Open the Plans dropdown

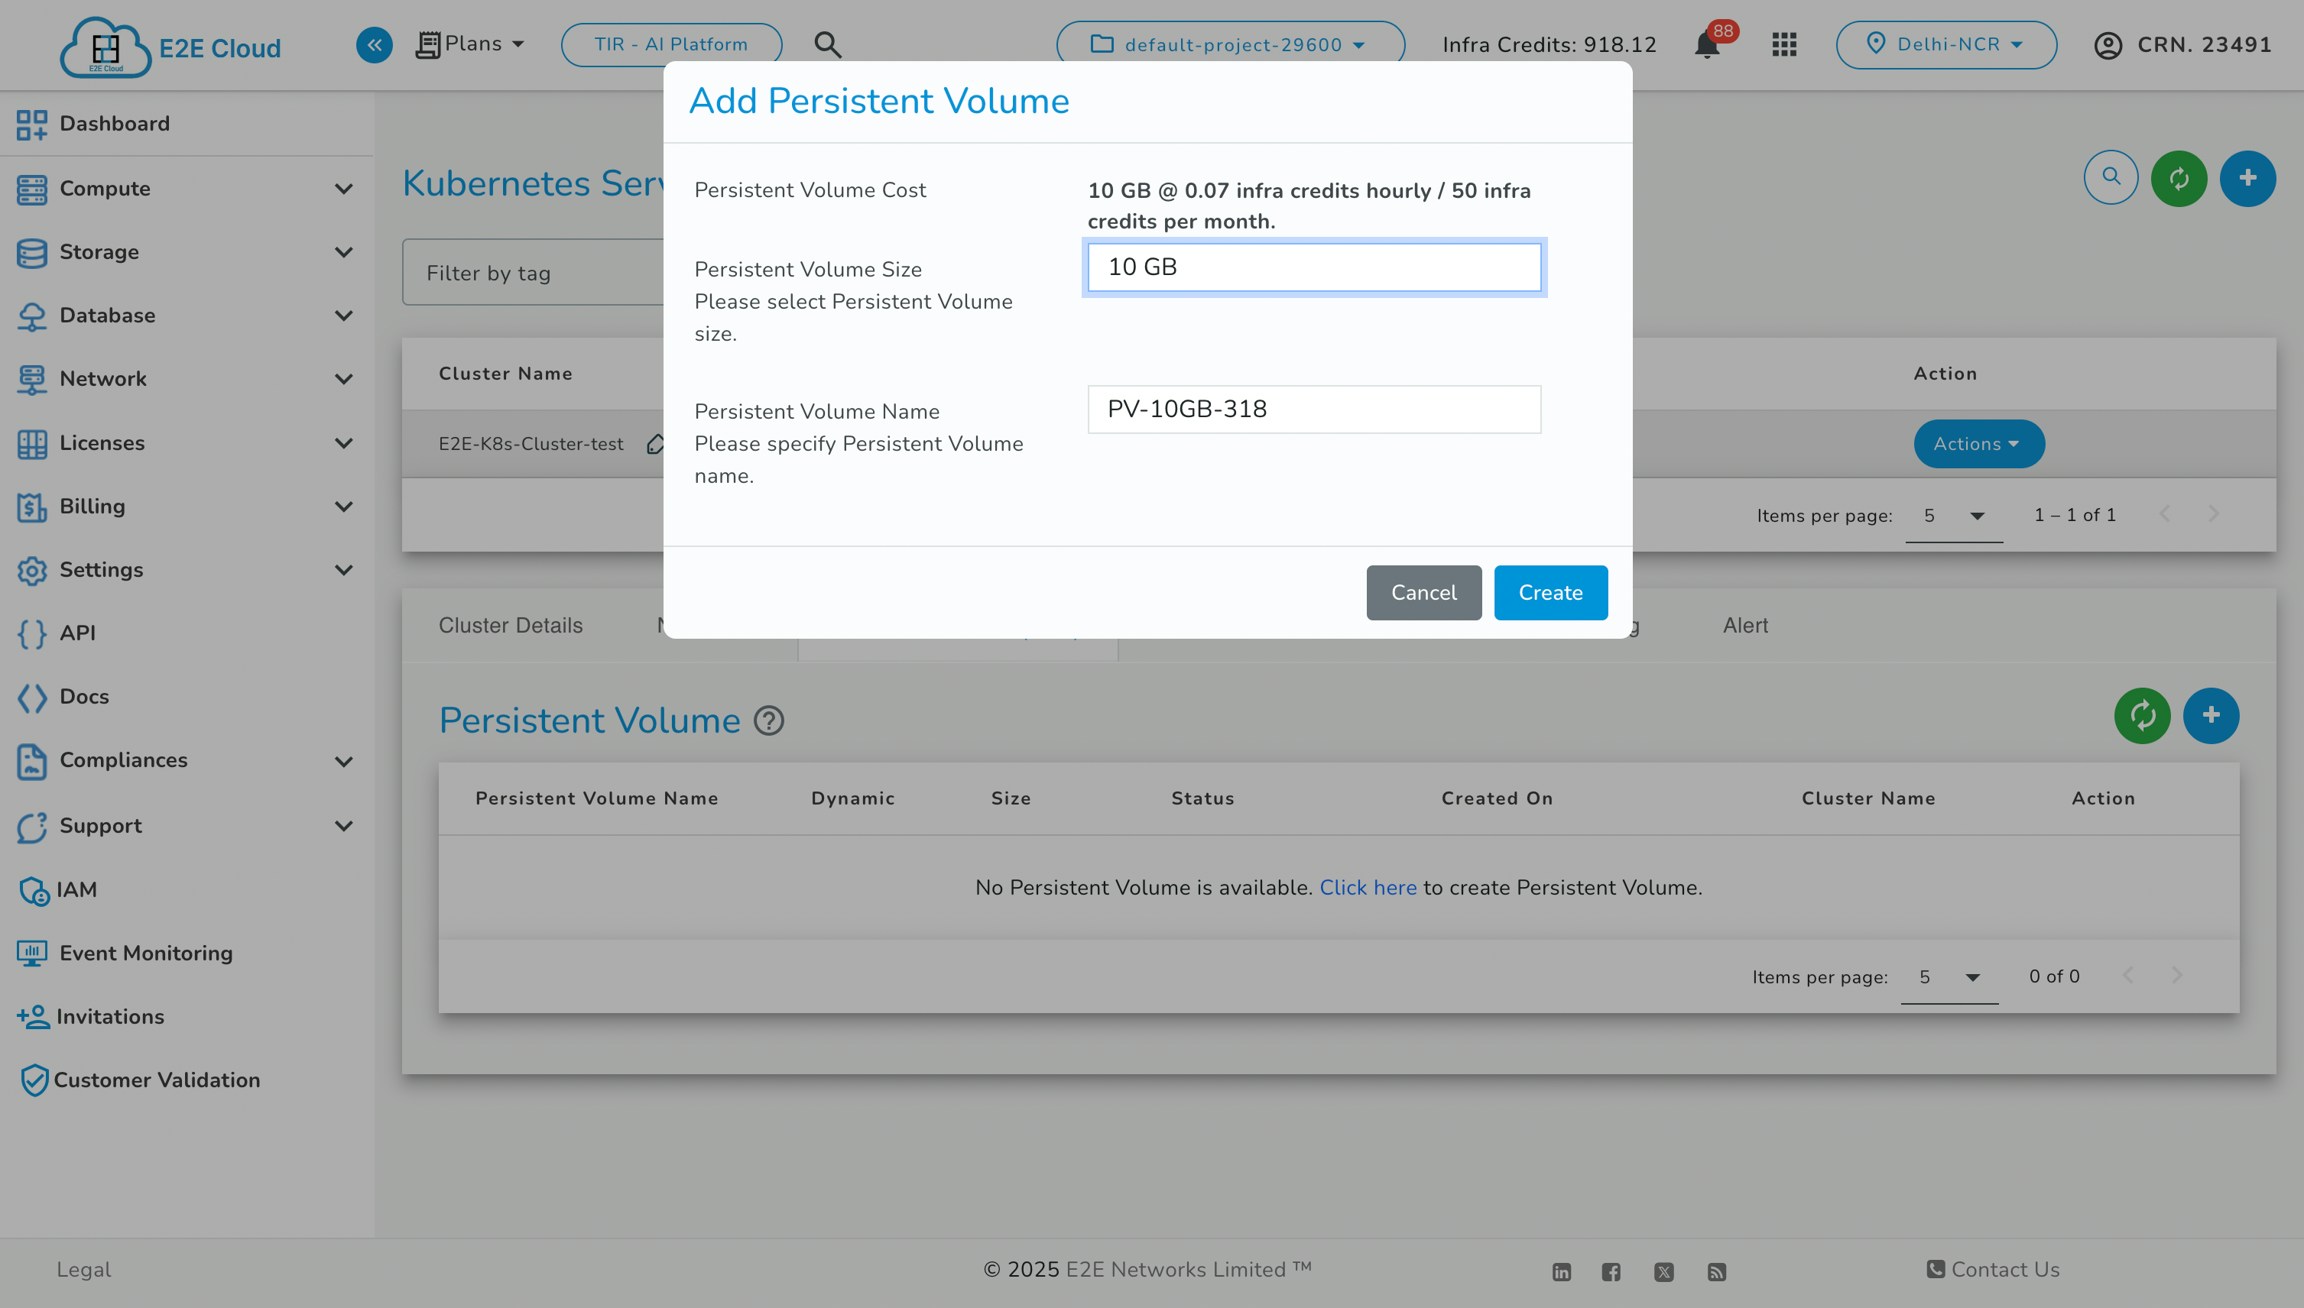tap(470, 44)
